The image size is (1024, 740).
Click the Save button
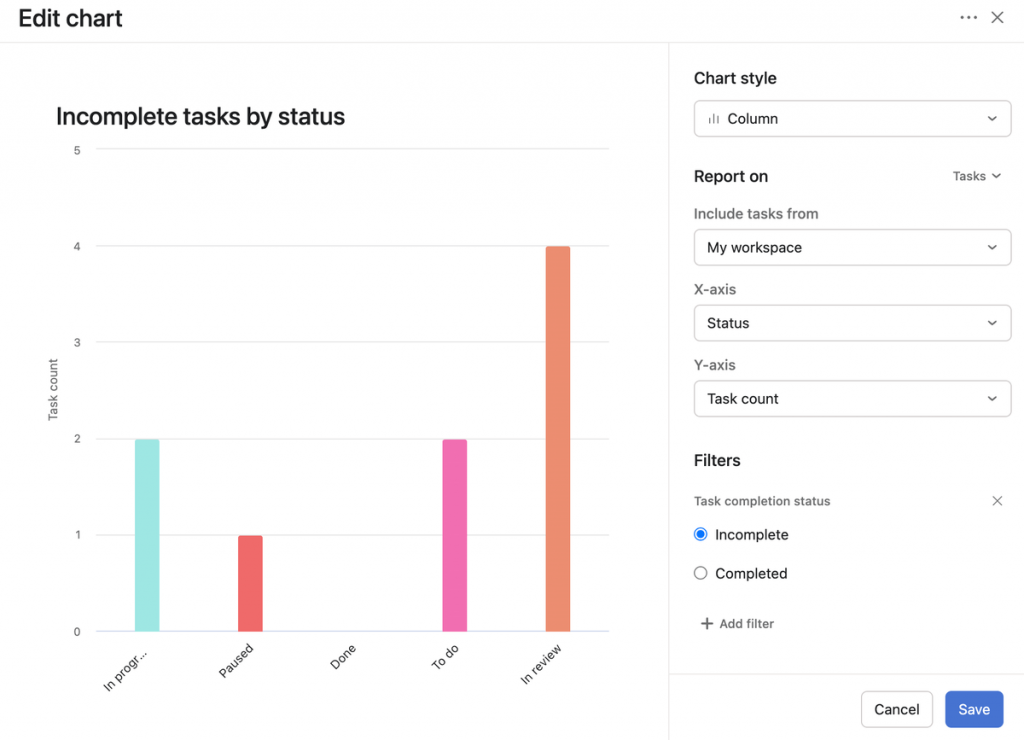(x=973, y=709)
